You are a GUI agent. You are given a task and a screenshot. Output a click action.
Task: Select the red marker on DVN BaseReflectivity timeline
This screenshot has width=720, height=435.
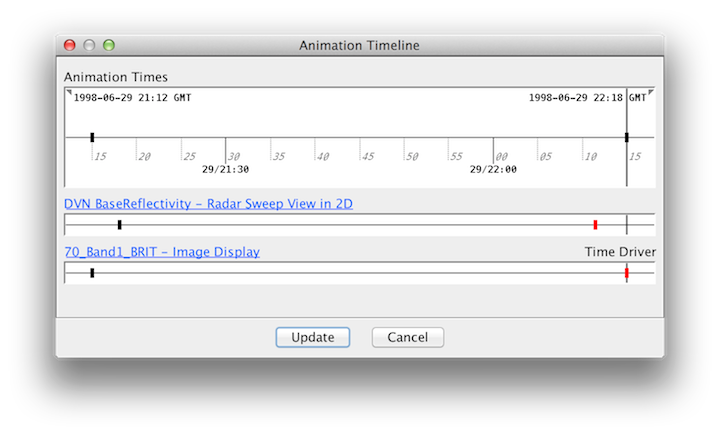[595, 225]
